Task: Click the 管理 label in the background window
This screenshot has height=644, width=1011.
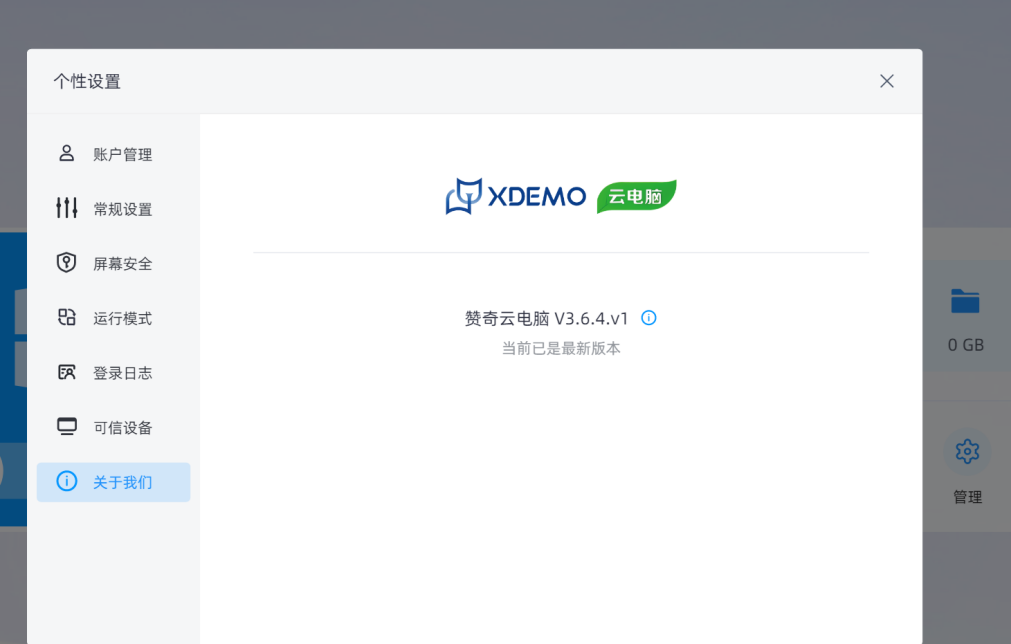Action: 967,496
